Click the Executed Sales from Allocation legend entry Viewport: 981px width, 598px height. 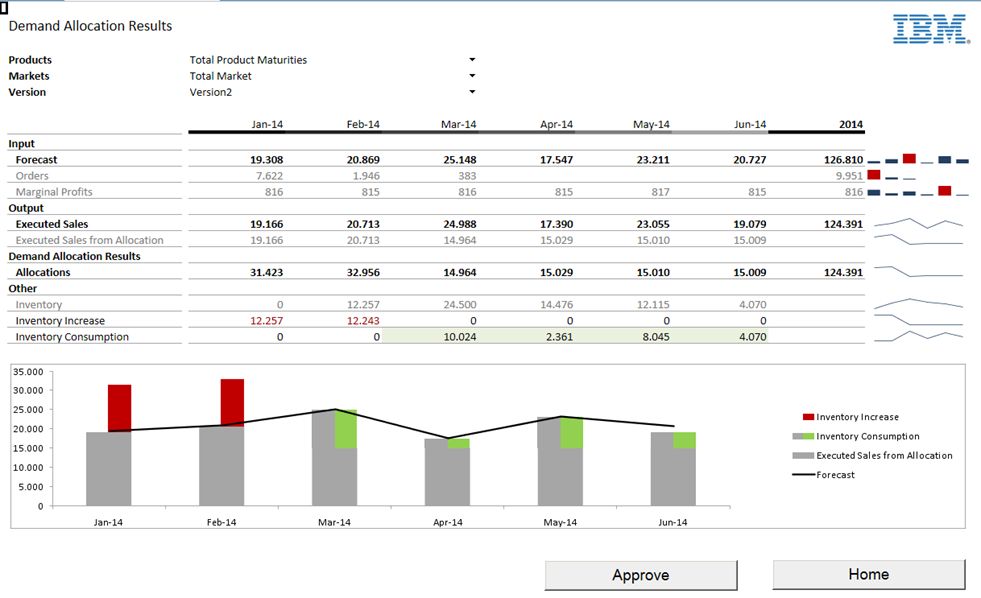coord(884,455)
